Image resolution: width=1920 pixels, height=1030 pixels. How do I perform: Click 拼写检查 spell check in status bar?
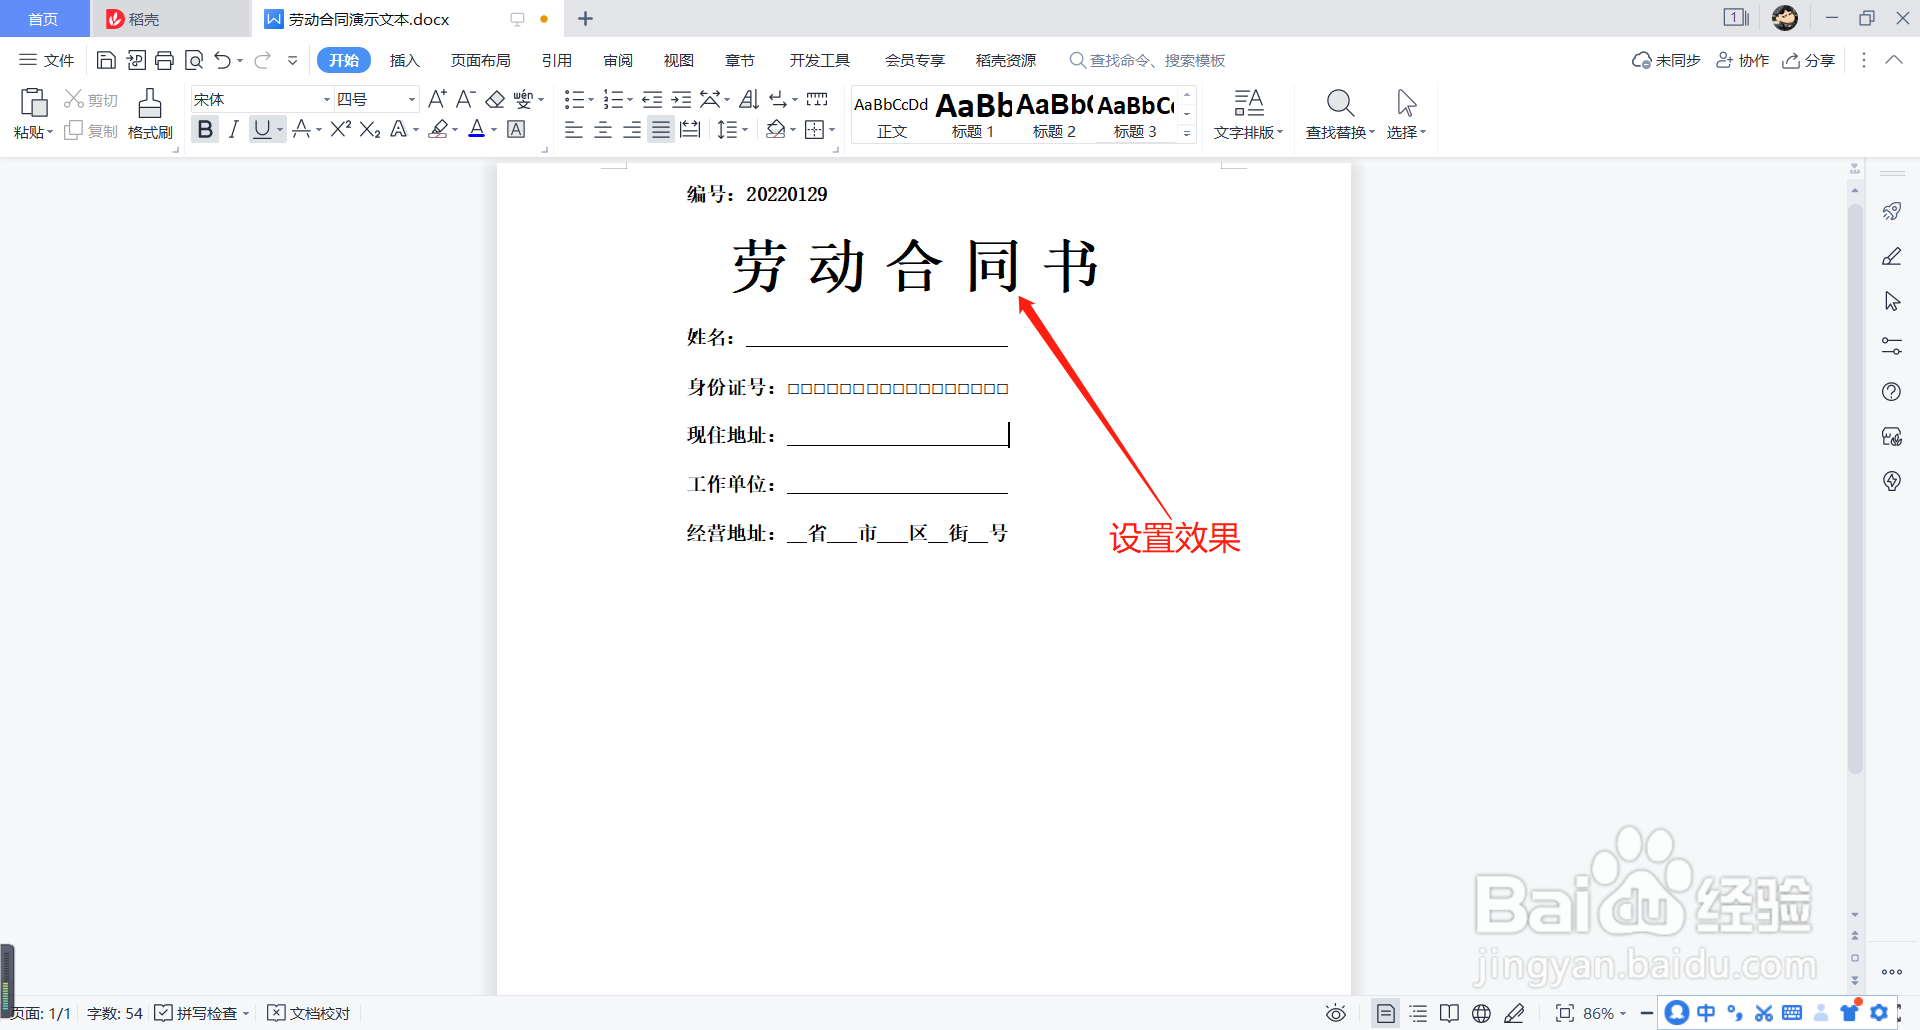tap(201, 1013)
